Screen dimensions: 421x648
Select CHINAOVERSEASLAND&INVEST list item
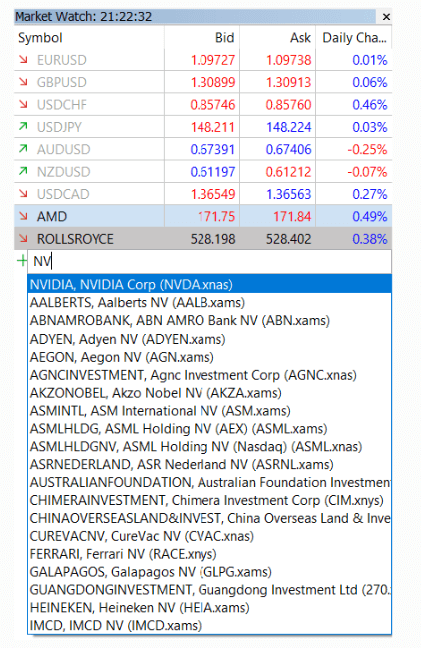[209, 518]
